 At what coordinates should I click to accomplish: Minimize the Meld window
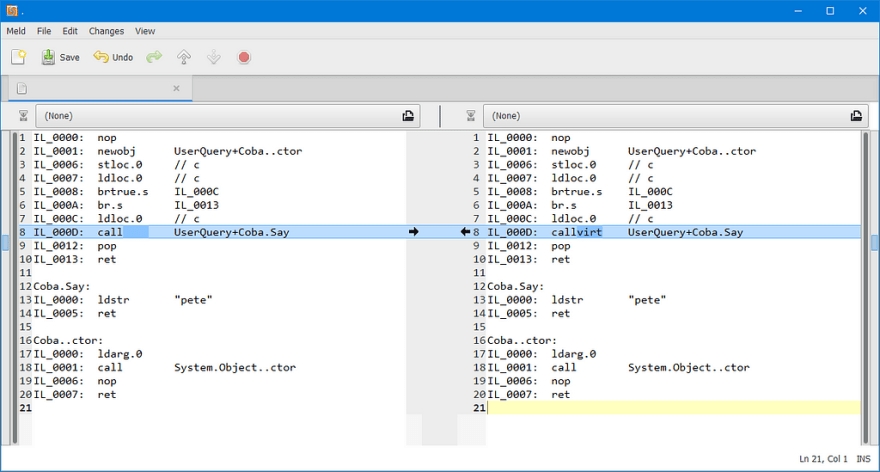click(798, 11)
